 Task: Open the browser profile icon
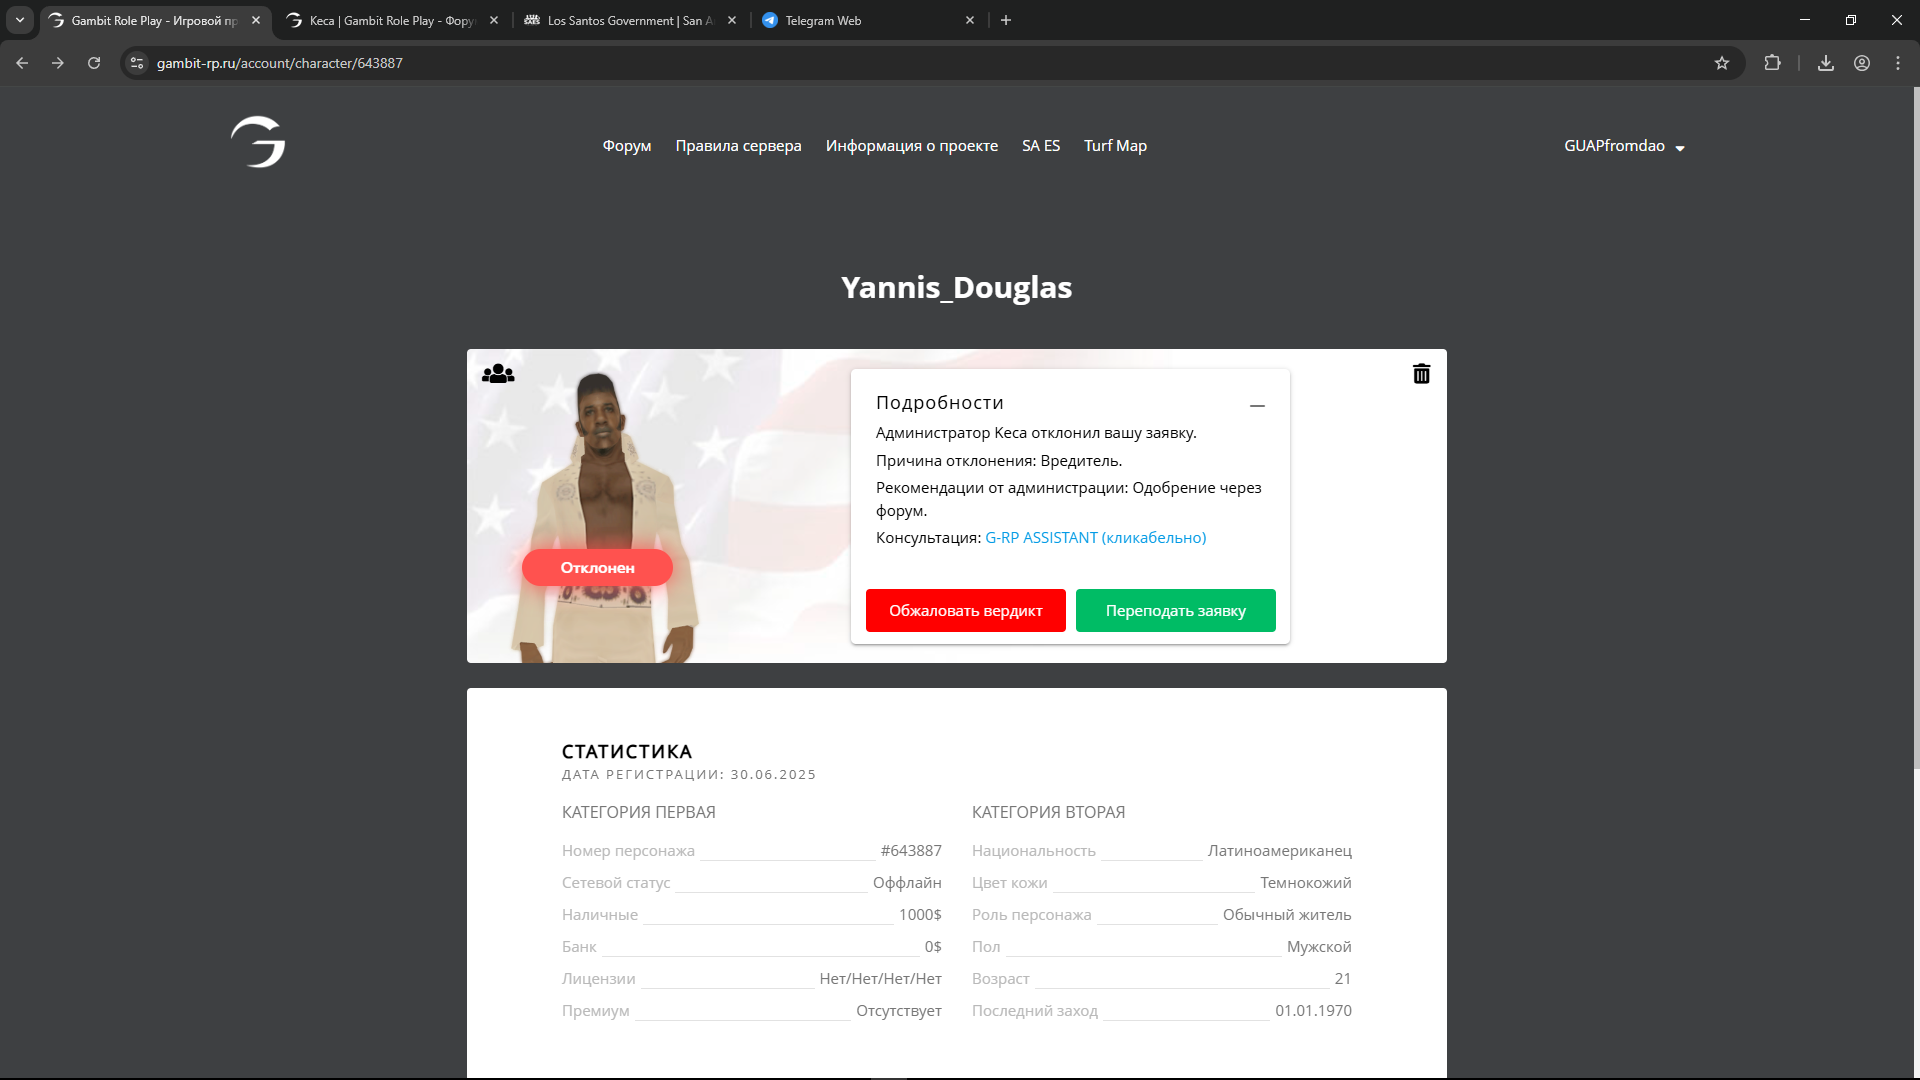(x=1862, y=63)
